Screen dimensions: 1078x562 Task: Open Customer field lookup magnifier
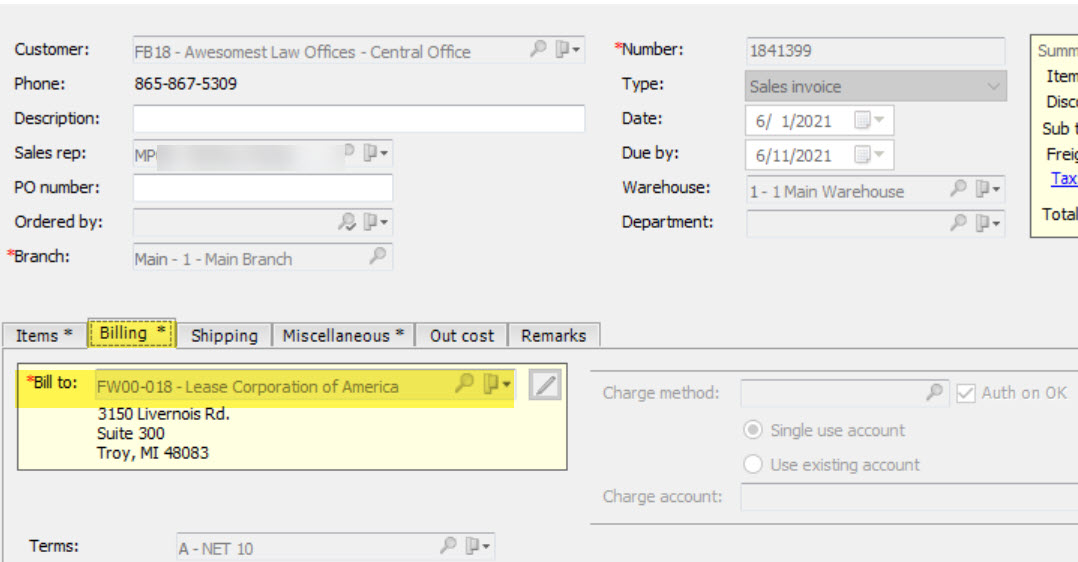click(x=538, y=49)
